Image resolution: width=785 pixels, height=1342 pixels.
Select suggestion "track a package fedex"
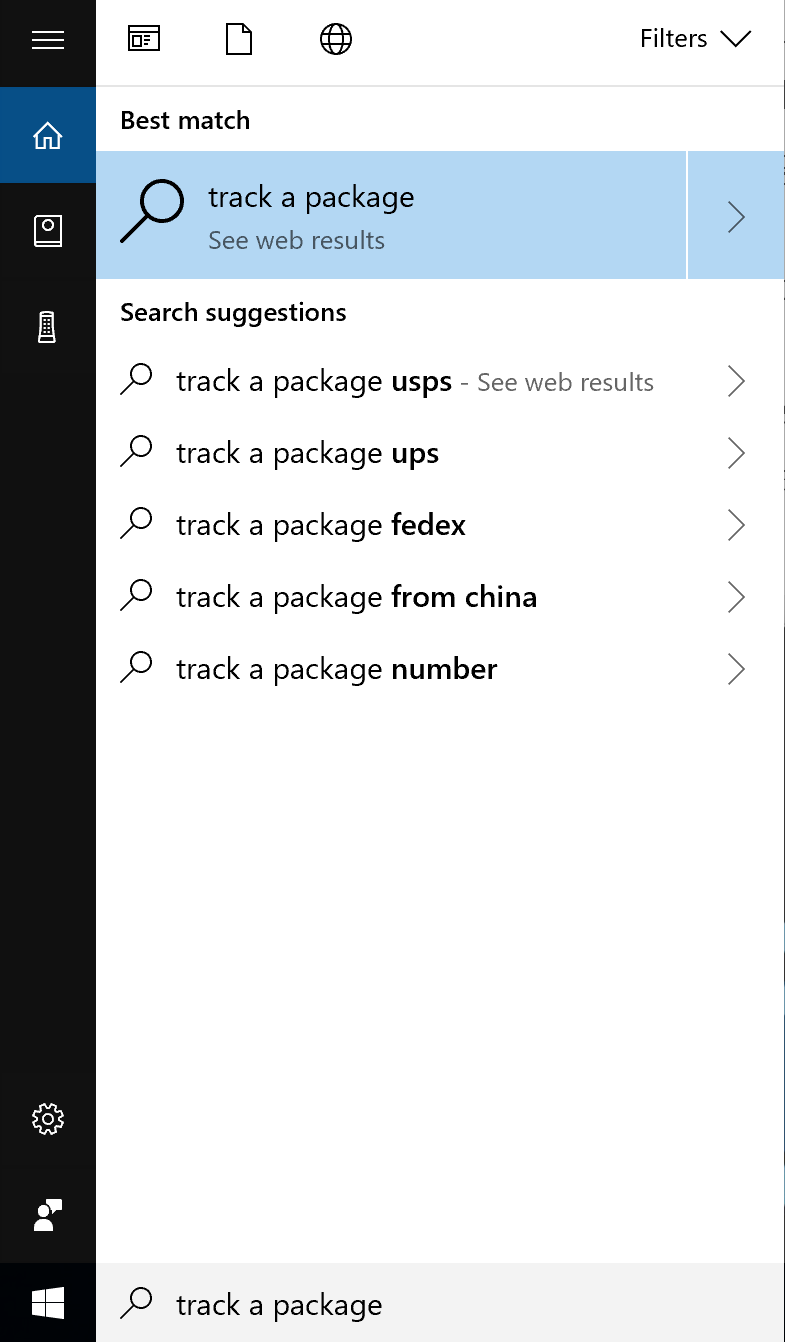coord(320,526)
